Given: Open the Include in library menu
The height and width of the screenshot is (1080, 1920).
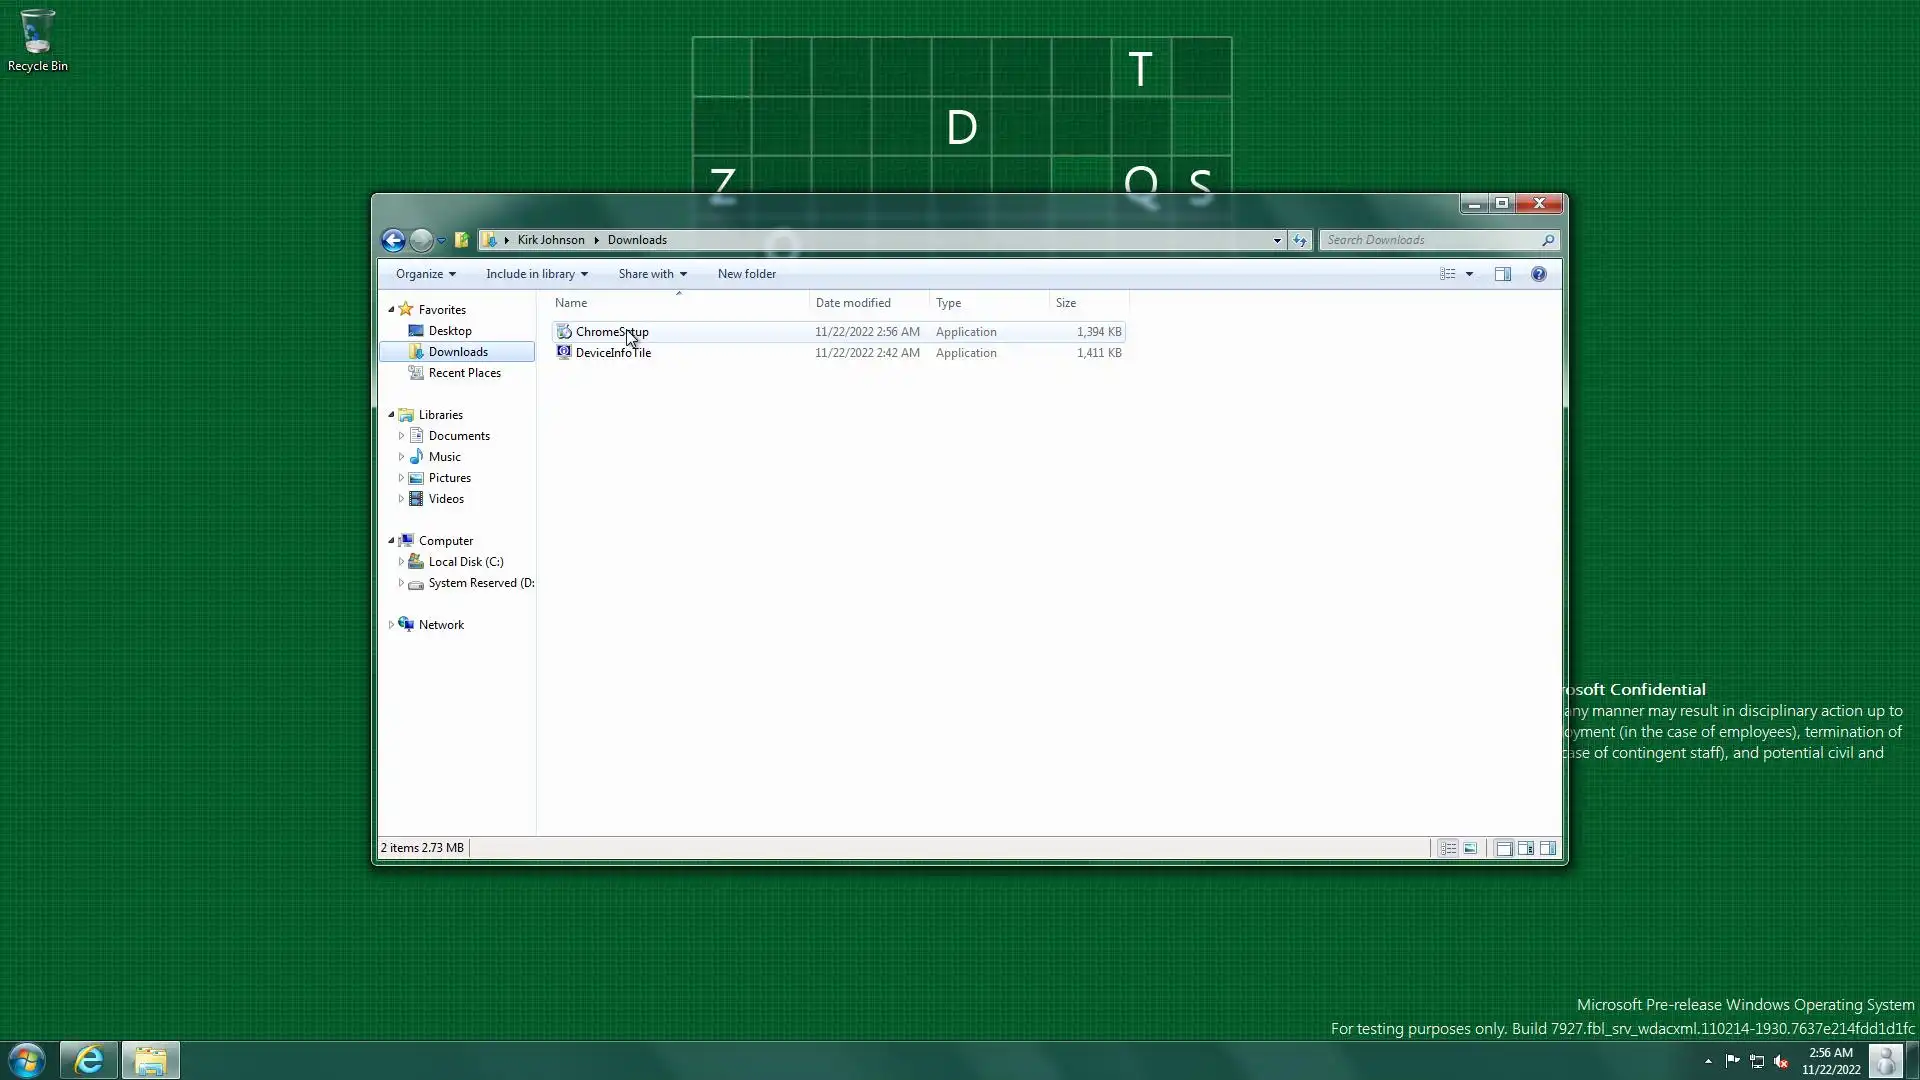Looking at the screenshot, I should [x=536, y=274].
